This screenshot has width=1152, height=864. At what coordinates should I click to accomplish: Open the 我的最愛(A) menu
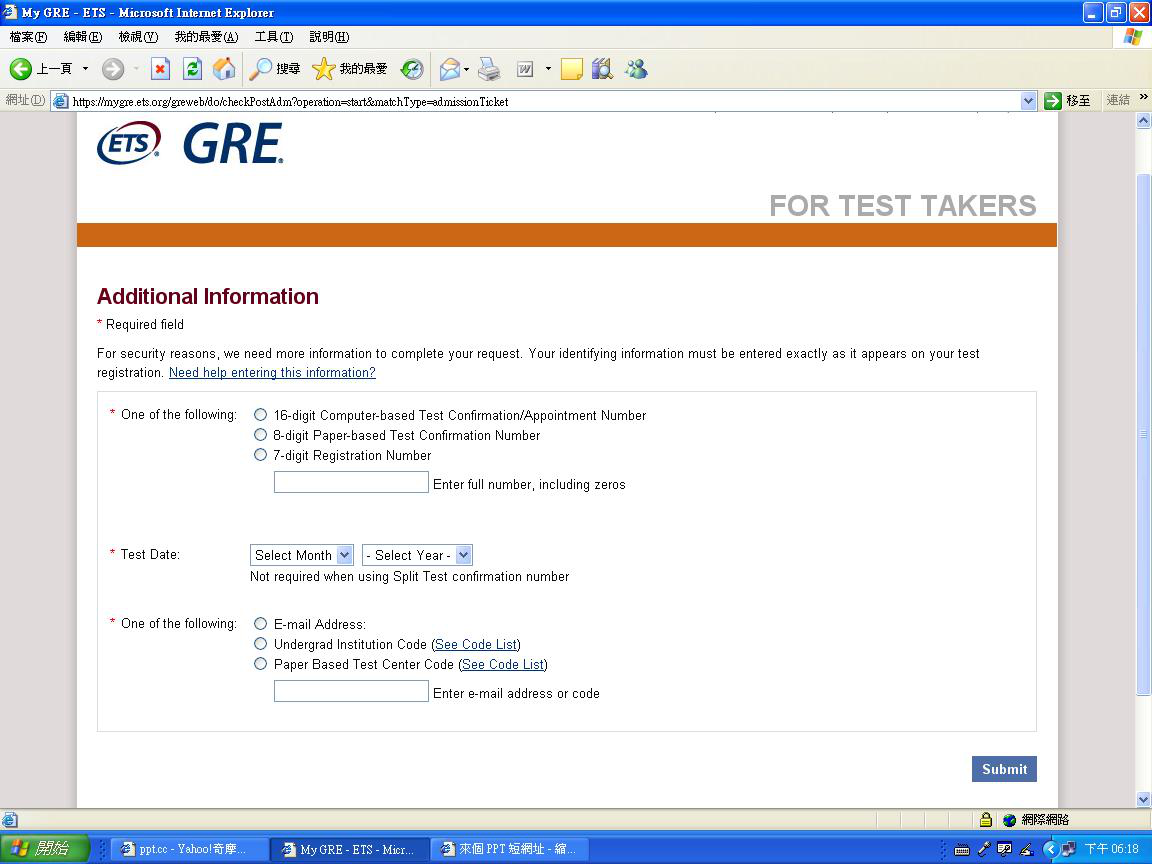coord(206,37)
